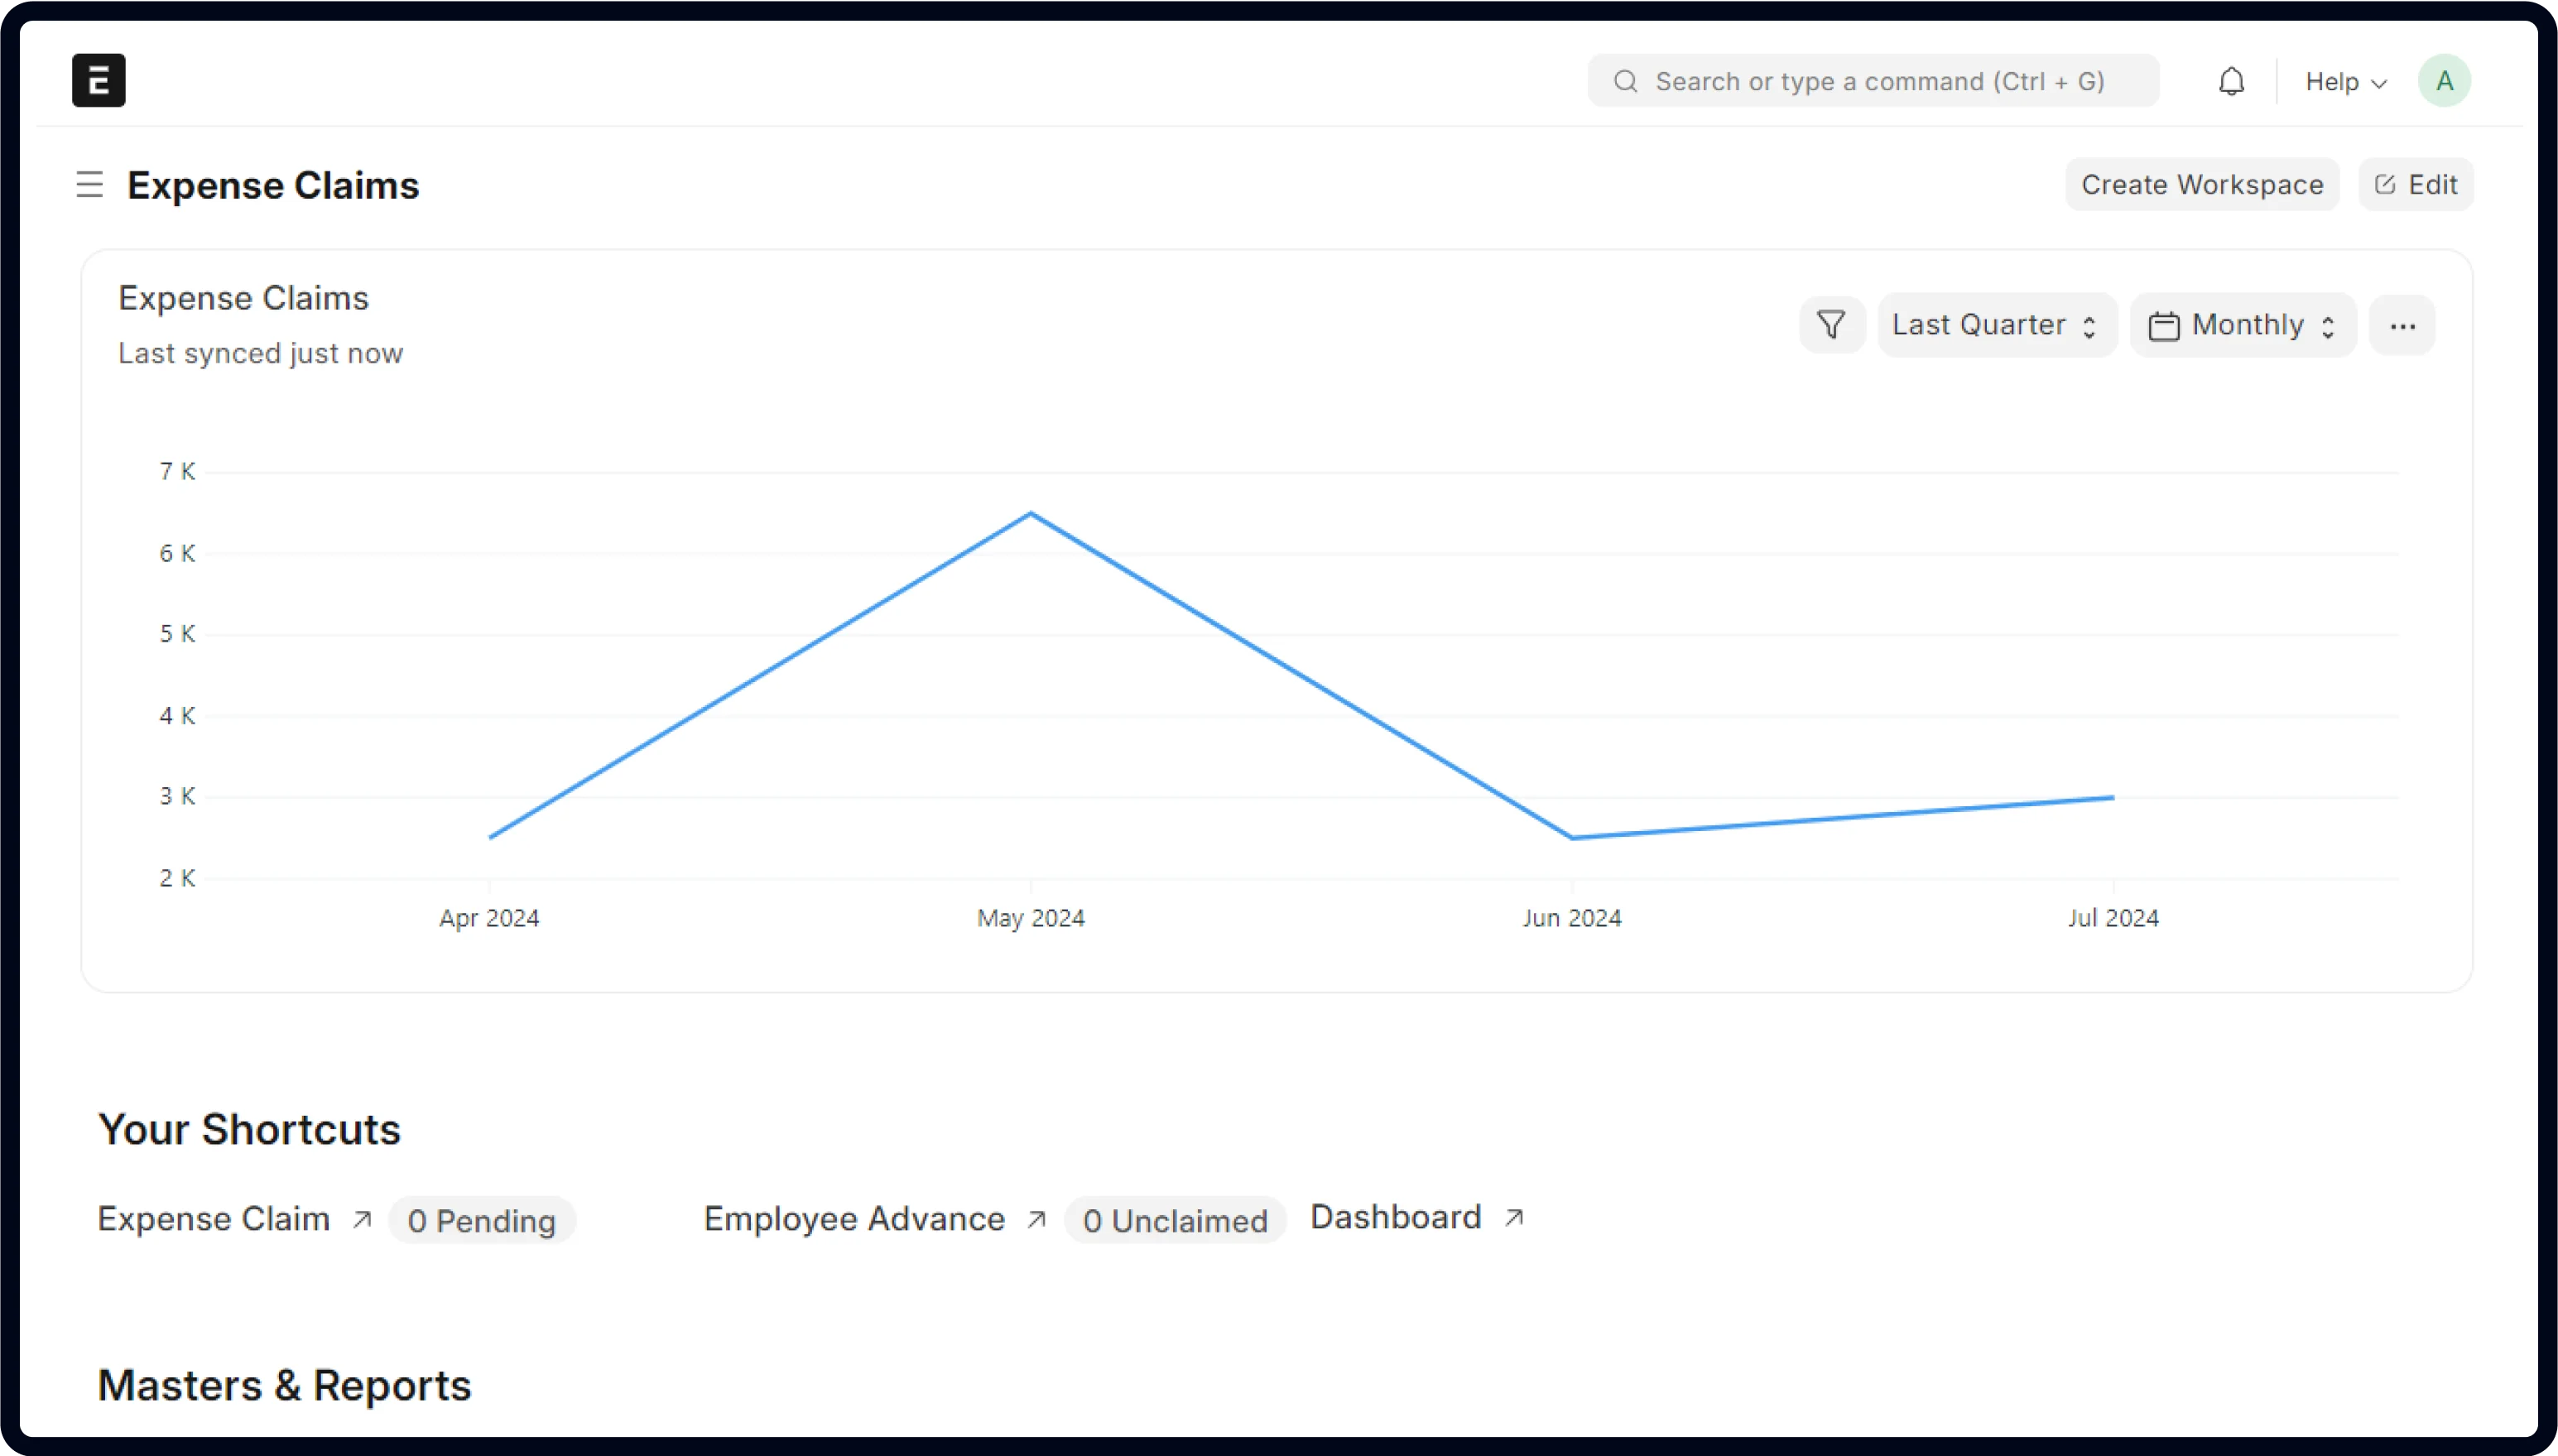This screenshot has width=2558, height=1456.
Task: Click the ERPNext home logo icon
Action: pos(98,80)
